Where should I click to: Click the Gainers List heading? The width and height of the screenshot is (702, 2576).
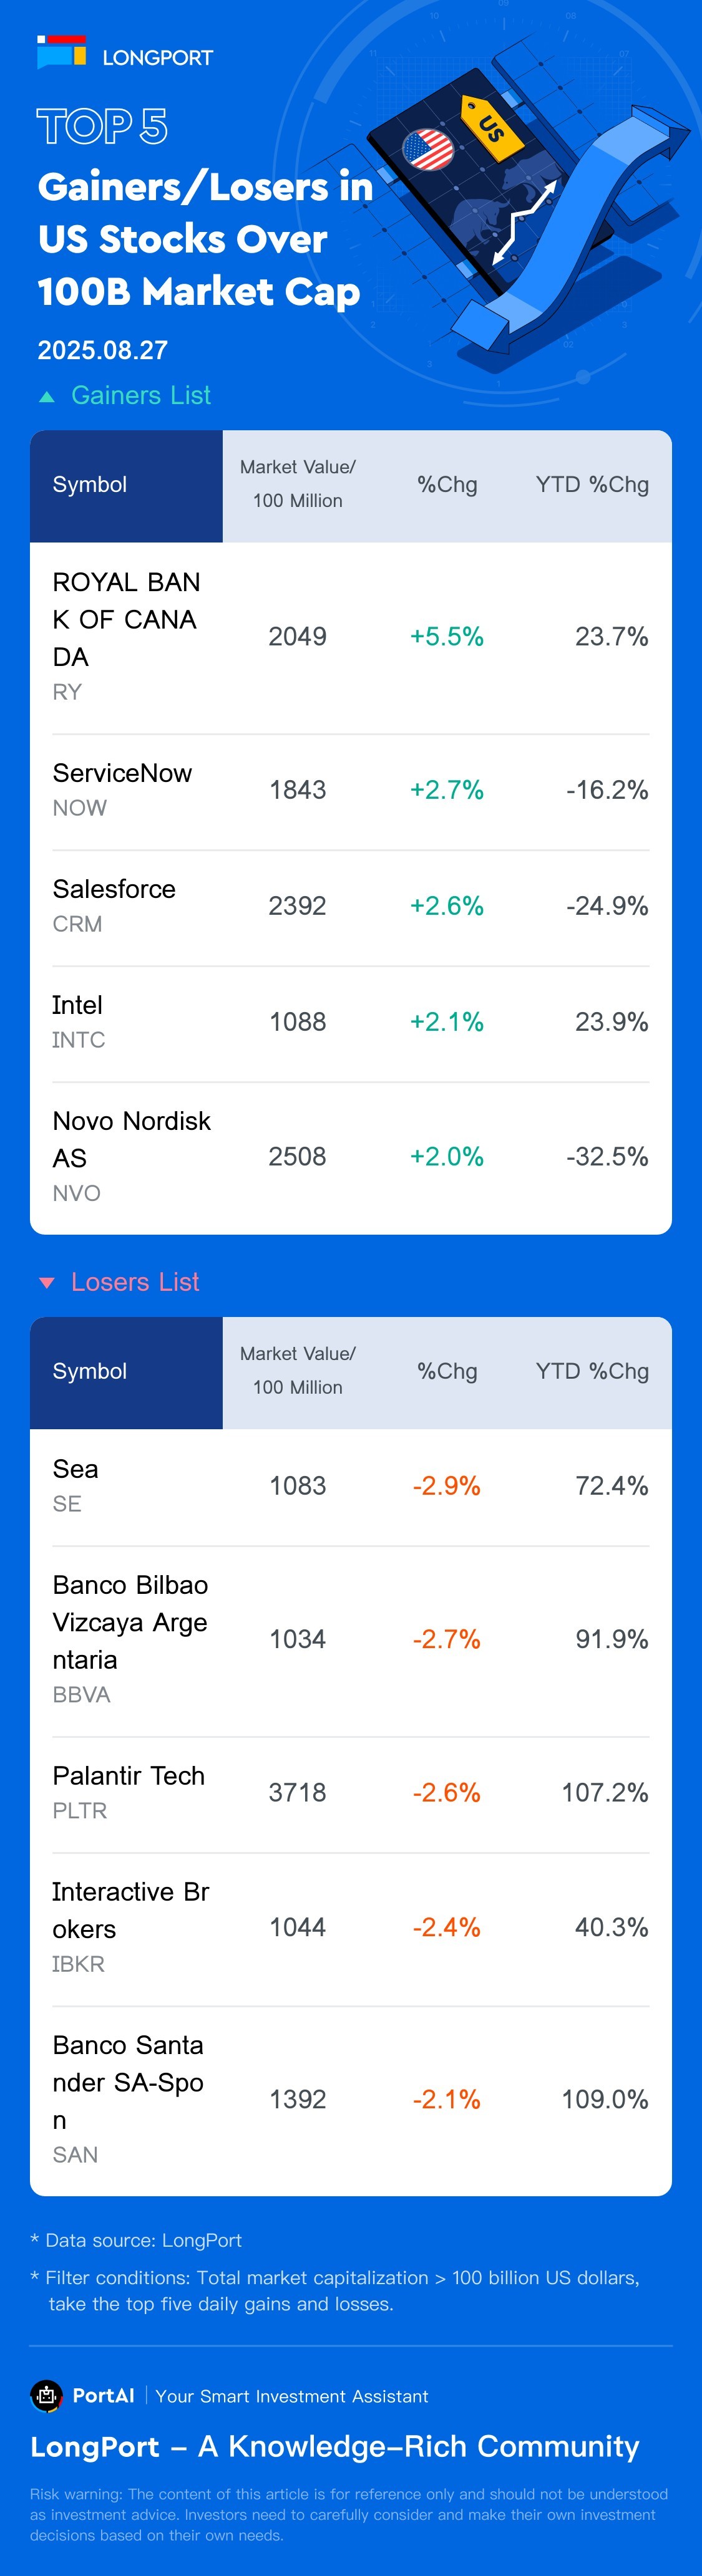(140, 396)
